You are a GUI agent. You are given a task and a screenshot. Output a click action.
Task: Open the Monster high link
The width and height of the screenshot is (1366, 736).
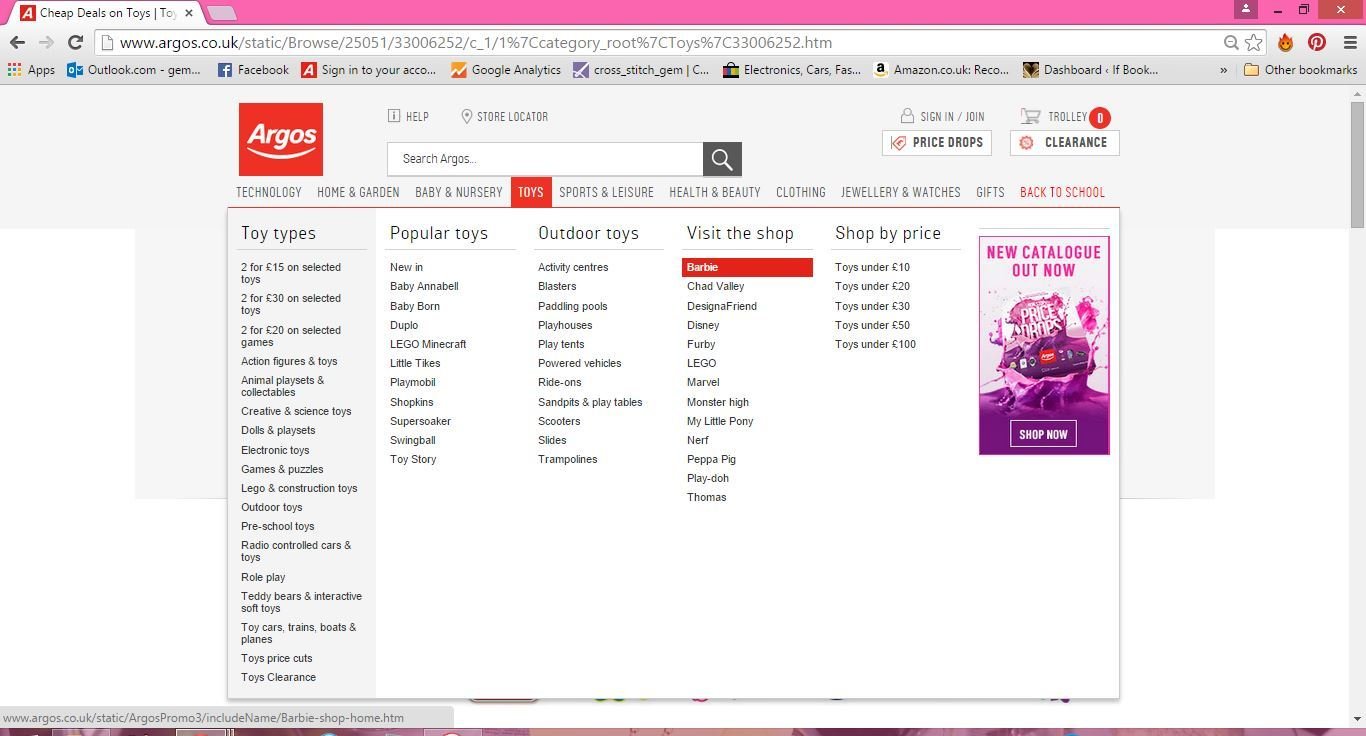click(718, 402)
